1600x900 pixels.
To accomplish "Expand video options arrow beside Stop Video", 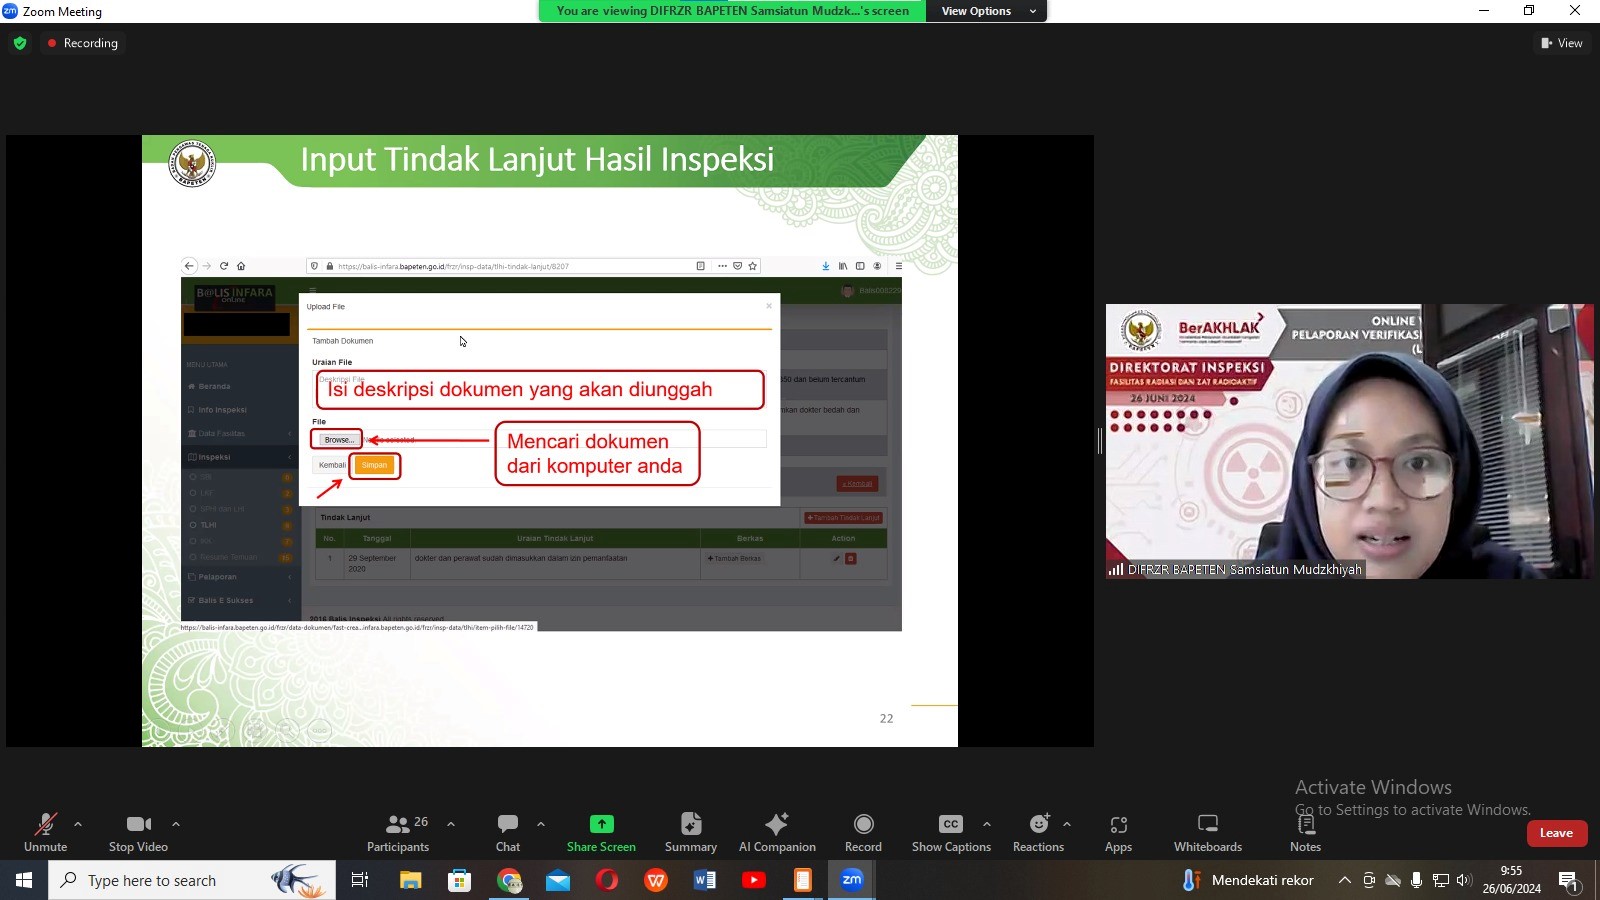I will click(x=176, y=824).
